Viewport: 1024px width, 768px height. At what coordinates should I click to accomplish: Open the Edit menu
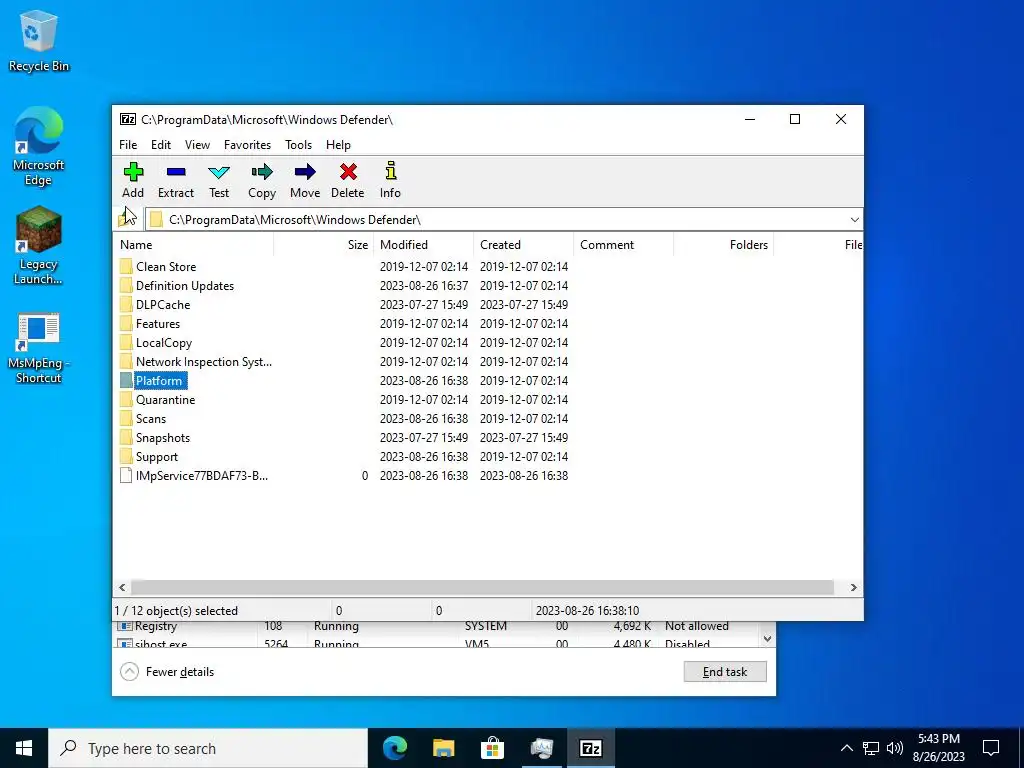pos(161,145)
